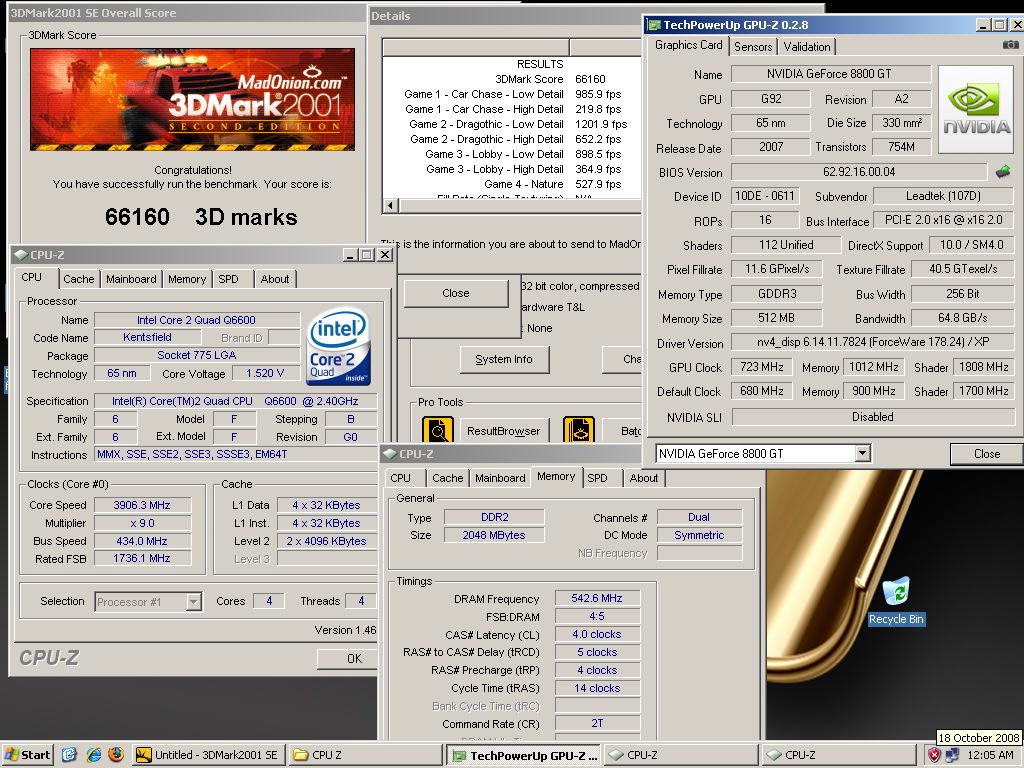Click the Game 4 - Nature result row
1024x768 pixels.
[x=512, y=184]
